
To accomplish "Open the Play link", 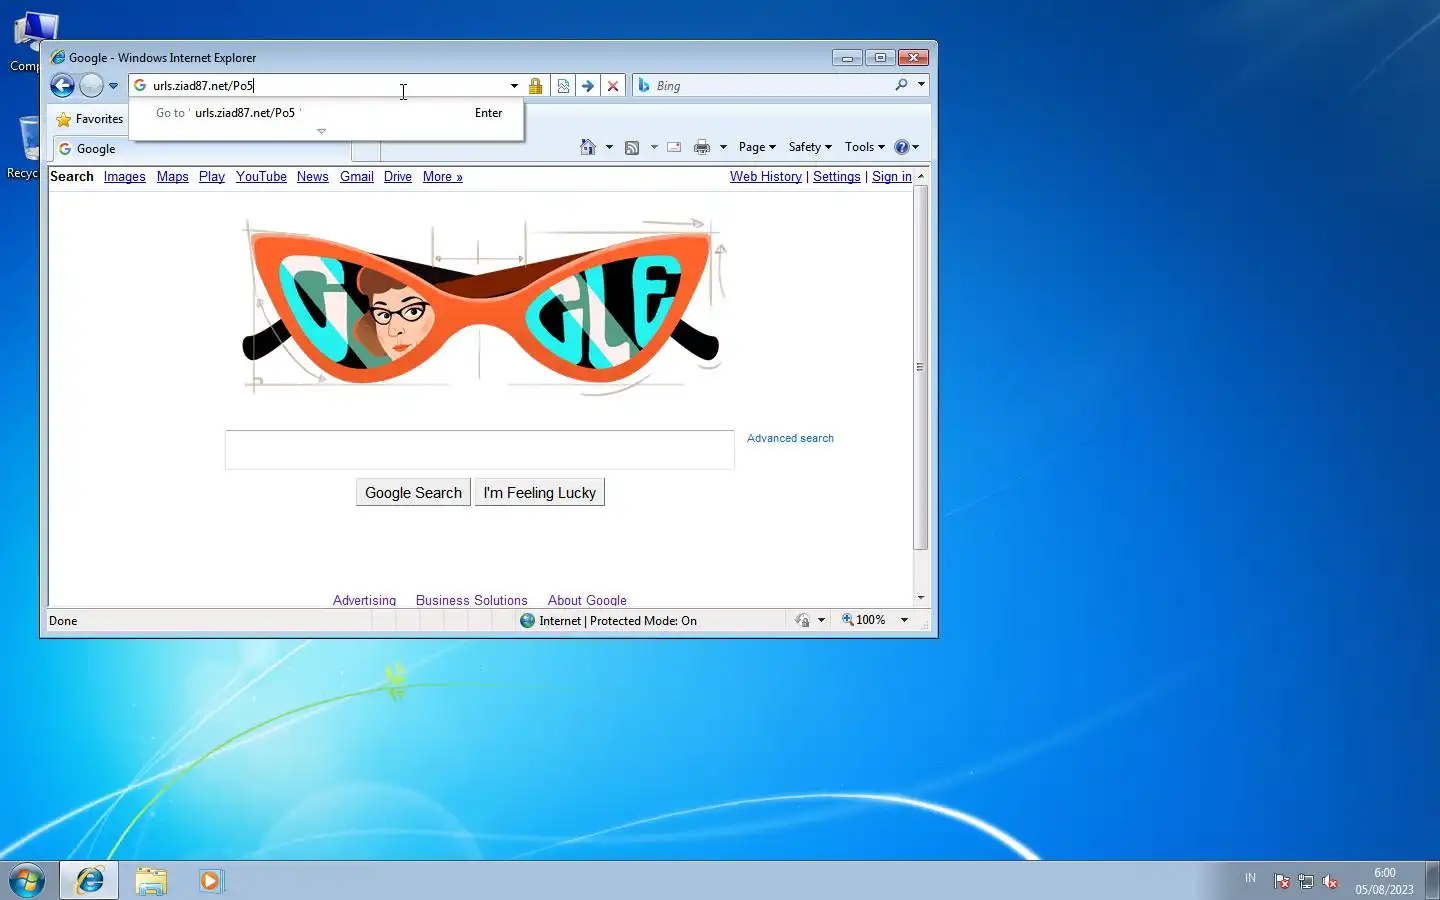I will pos(211,177).
